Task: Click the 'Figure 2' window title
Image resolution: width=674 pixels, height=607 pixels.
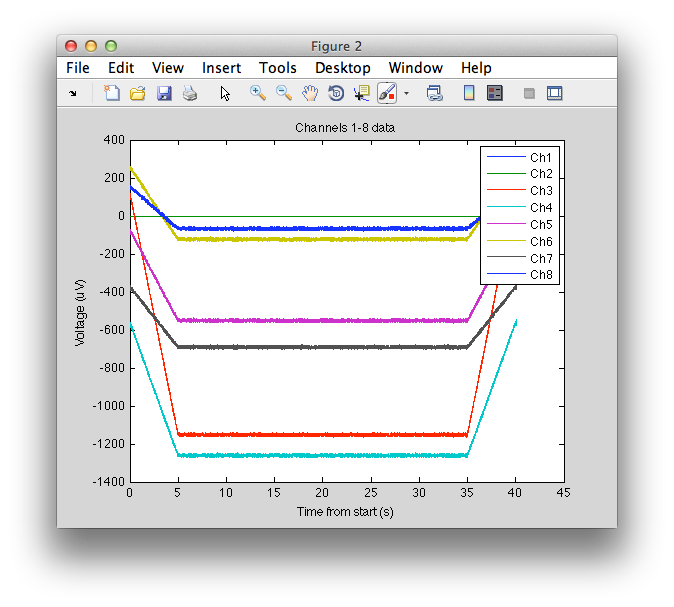Action: pyautogui.click(x=336, y=46)
